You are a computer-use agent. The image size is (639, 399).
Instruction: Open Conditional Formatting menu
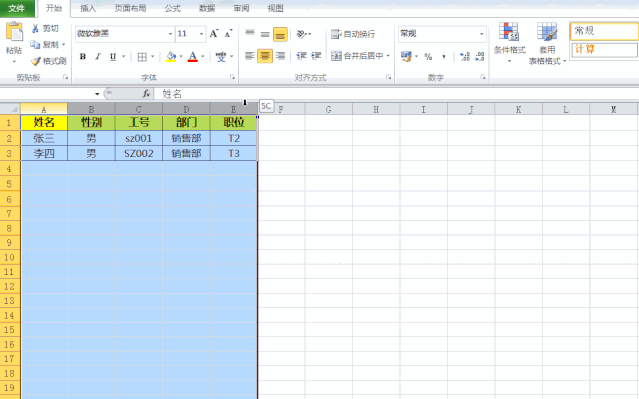pos(509,43)
